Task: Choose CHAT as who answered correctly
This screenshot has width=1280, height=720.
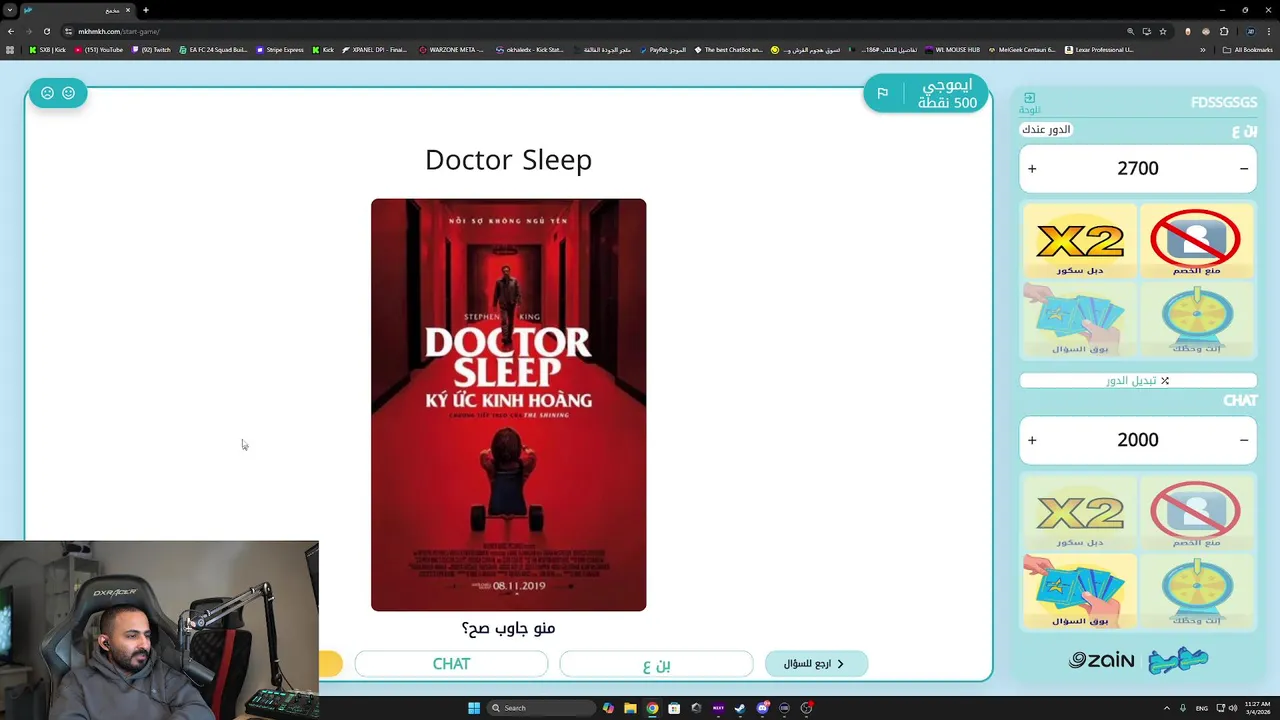Action: 451,664
